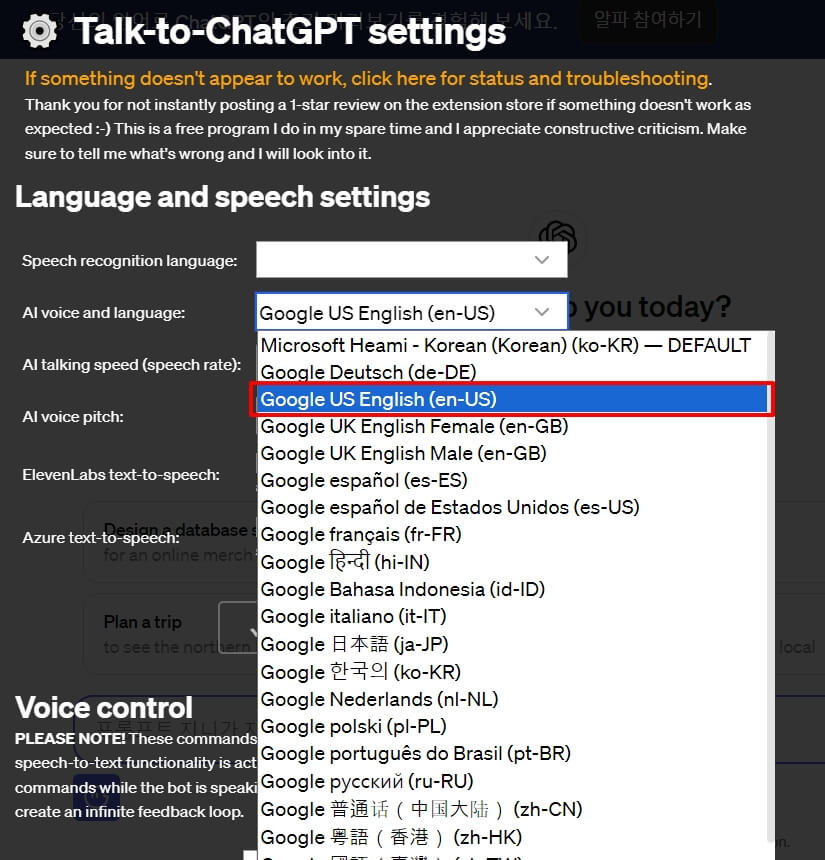Select Google español (es-ES) voice
This screenshot has width=825, height=860.
coord(512,480)
